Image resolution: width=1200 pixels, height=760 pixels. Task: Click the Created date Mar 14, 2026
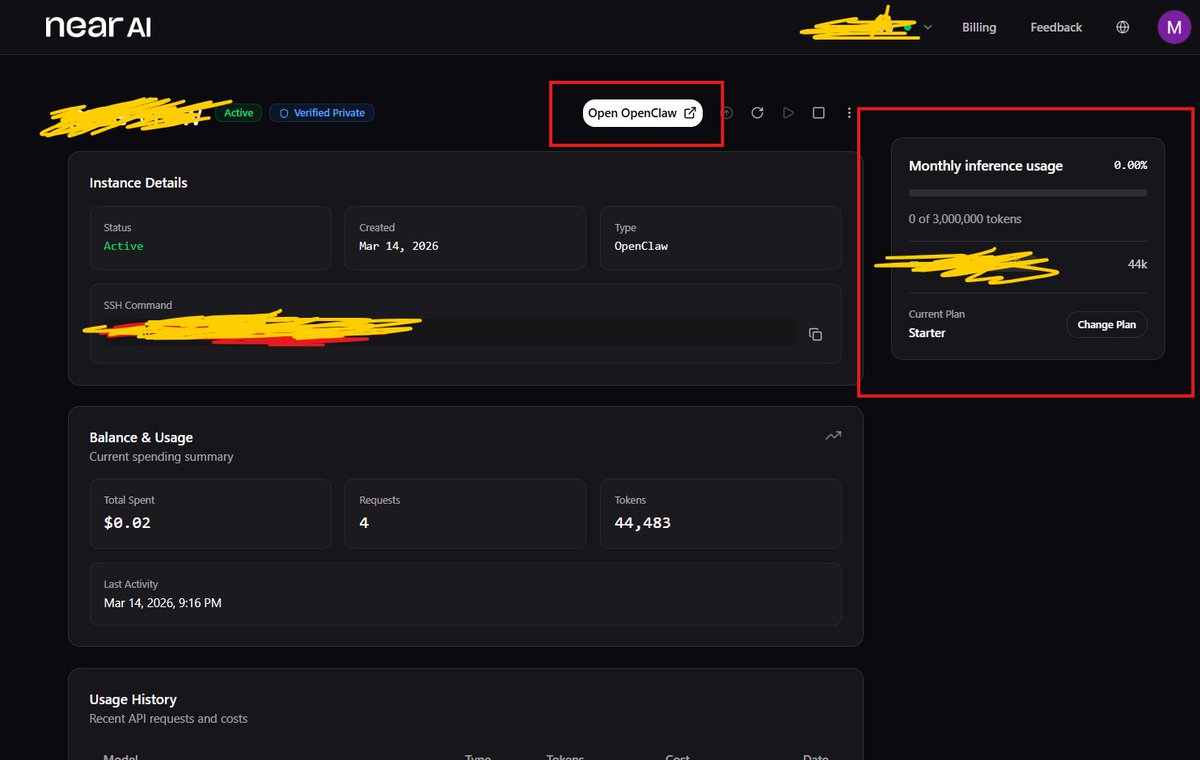(x=399, y=246)
